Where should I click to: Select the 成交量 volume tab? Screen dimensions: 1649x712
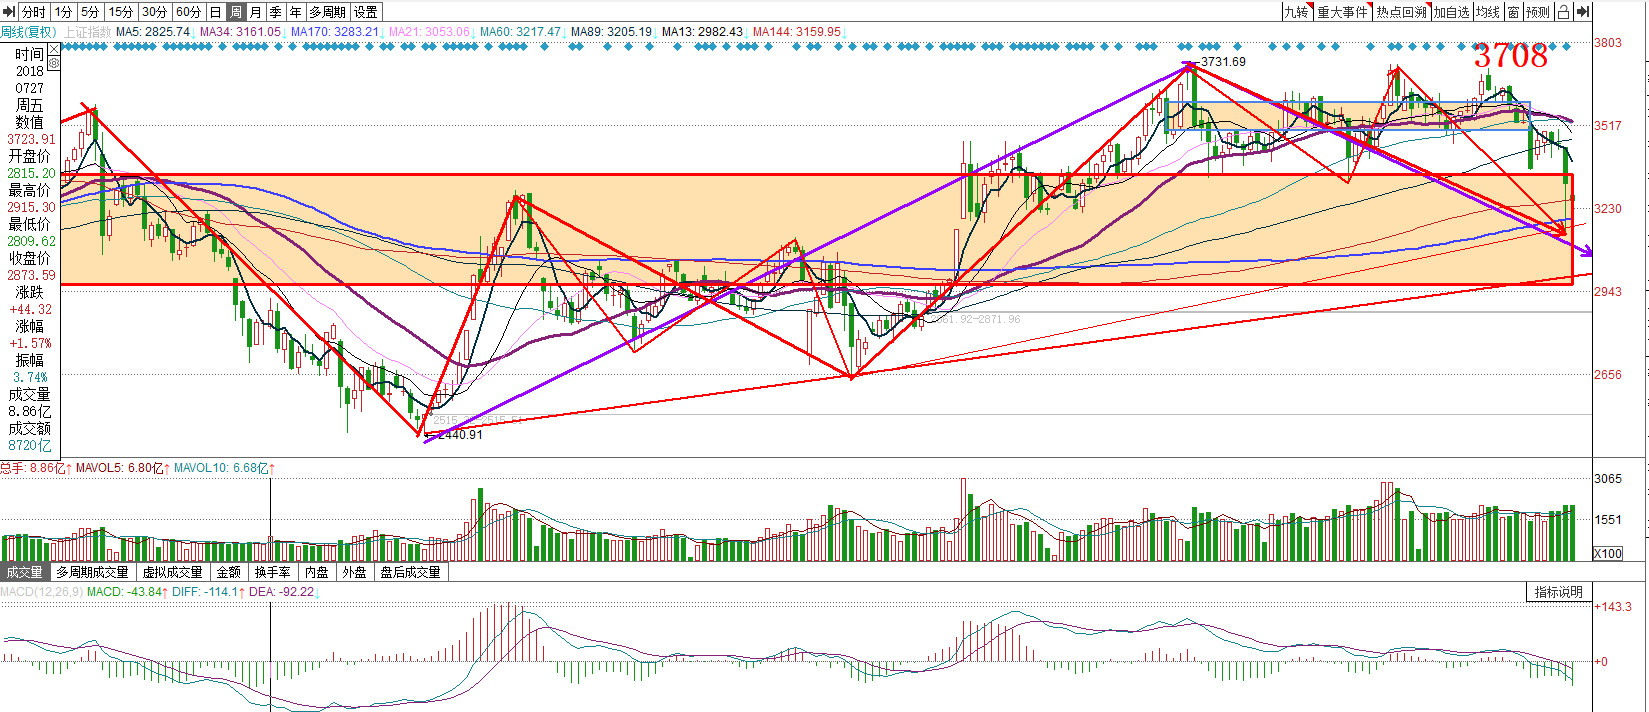point(24,572)
